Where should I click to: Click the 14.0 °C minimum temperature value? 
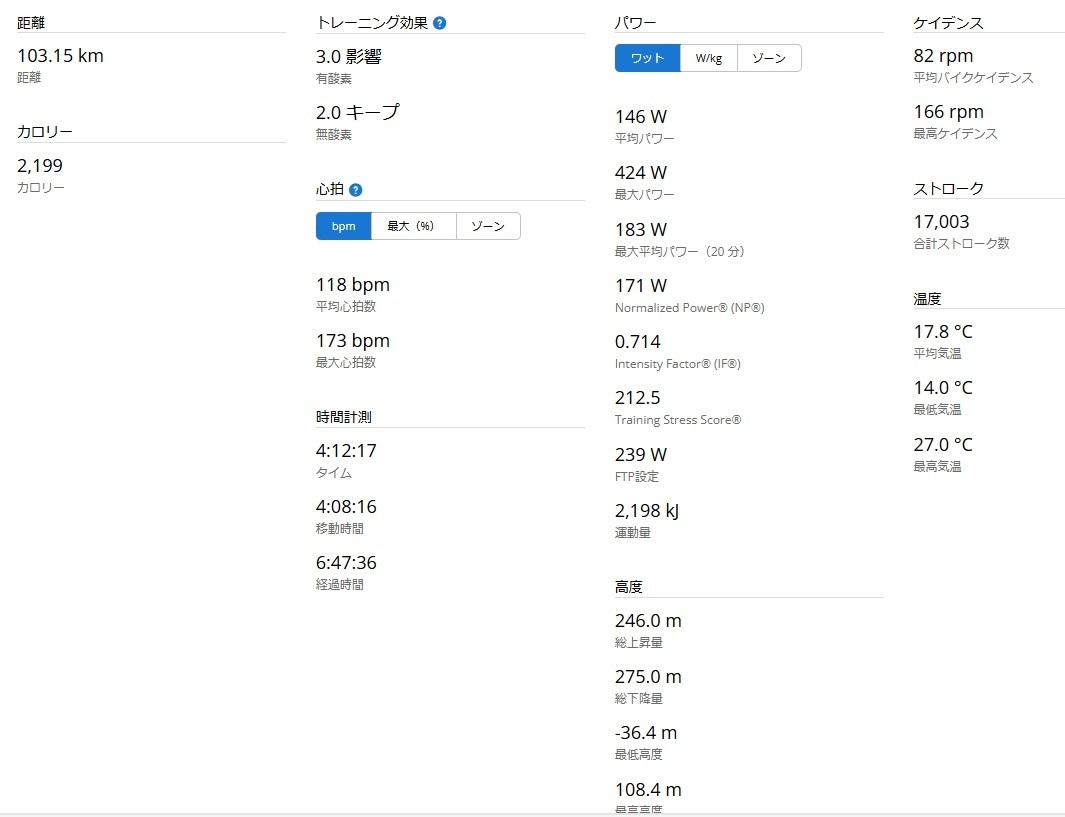[943, 388]
